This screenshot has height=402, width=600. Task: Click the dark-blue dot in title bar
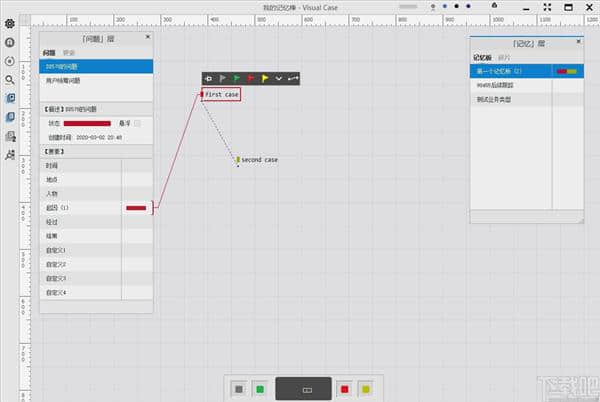coord(468,6)
